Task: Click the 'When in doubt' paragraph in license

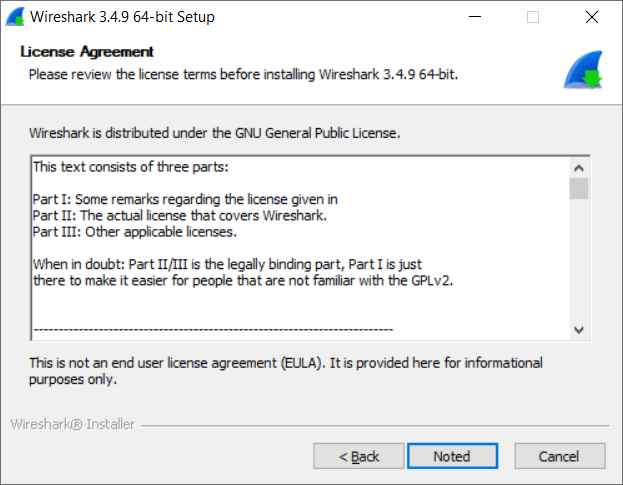Action: tap(243, 272)
